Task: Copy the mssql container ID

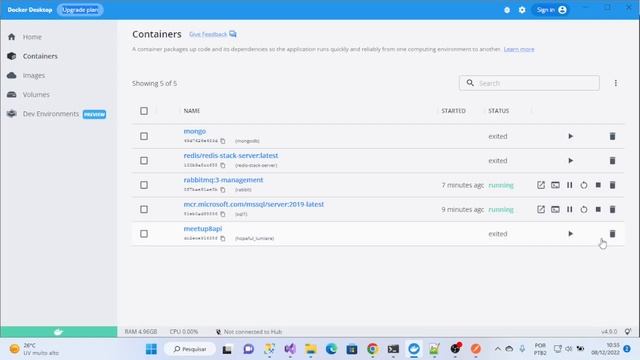Action: click(x=222, y=214)
